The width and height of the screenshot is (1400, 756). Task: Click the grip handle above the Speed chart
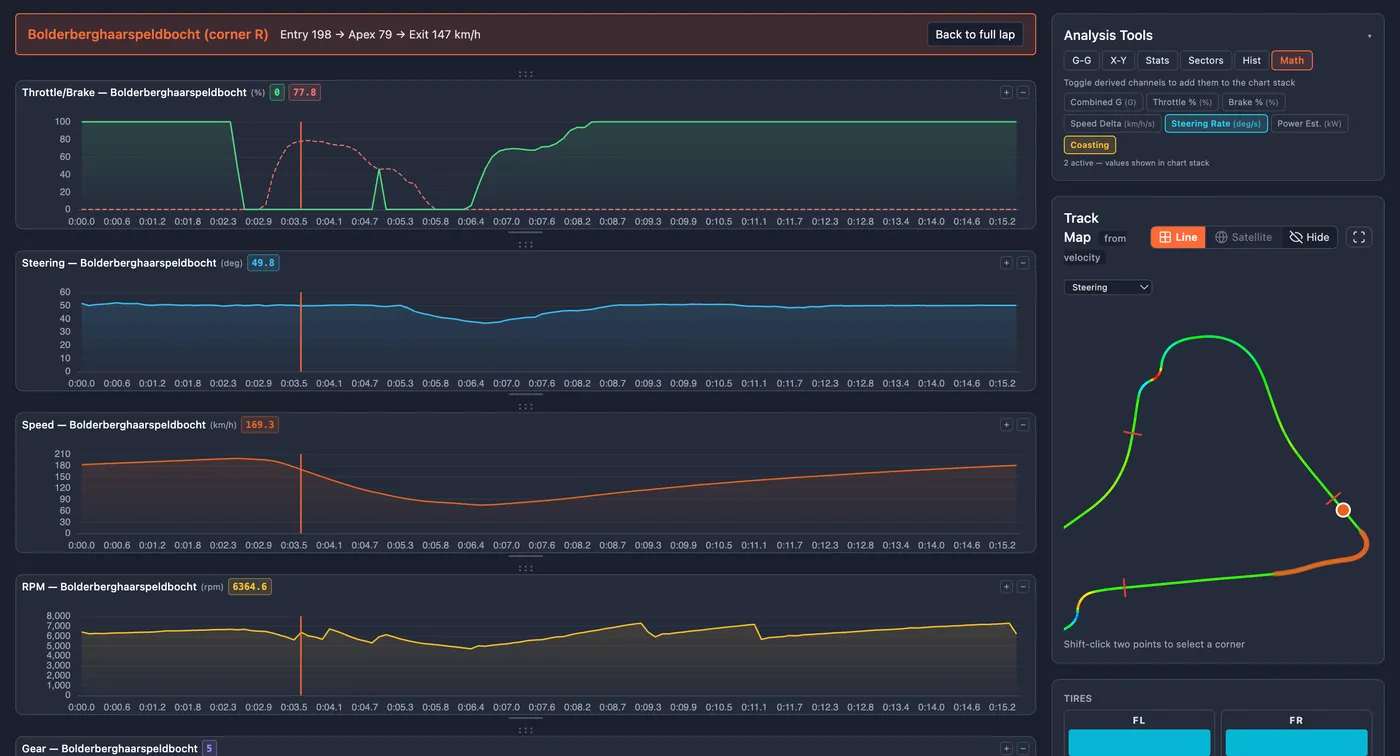pyautogui.click(x=525, y=407)
